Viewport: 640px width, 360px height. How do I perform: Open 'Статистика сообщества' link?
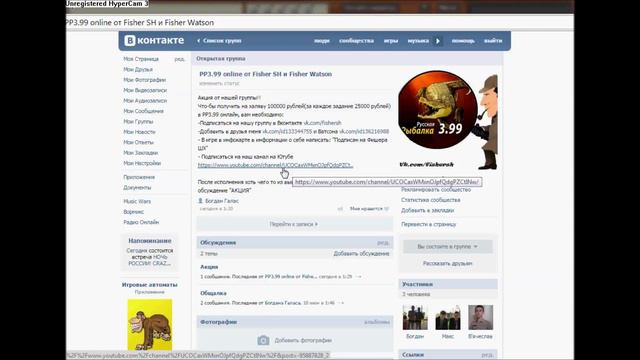pyautogui.click(x=431, y=200)
